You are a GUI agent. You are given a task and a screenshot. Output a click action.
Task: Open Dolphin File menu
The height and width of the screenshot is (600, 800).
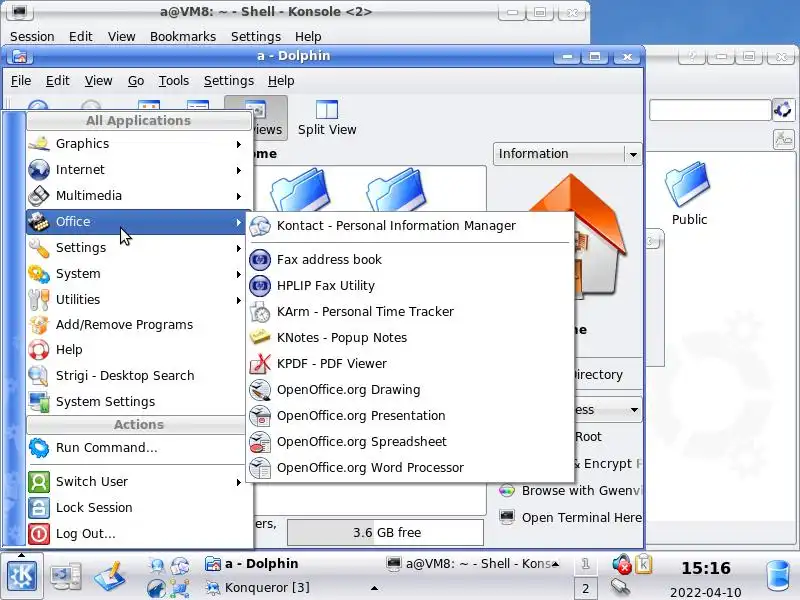point(21,81)
